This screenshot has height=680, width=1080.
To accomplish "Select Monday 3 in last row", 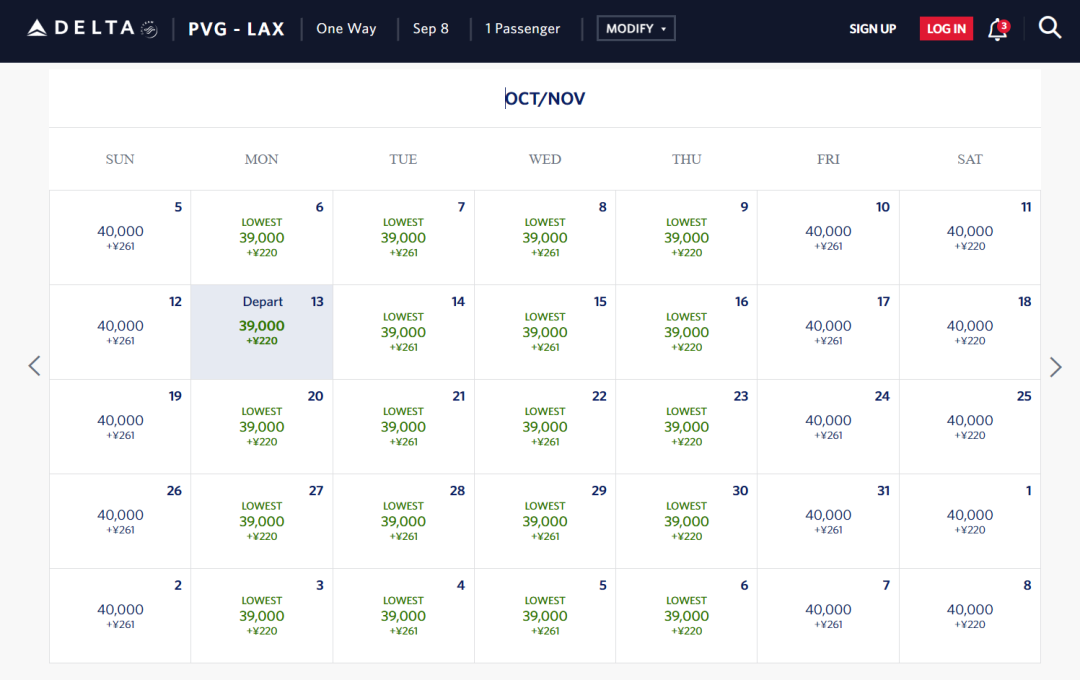I will (262, 615).
